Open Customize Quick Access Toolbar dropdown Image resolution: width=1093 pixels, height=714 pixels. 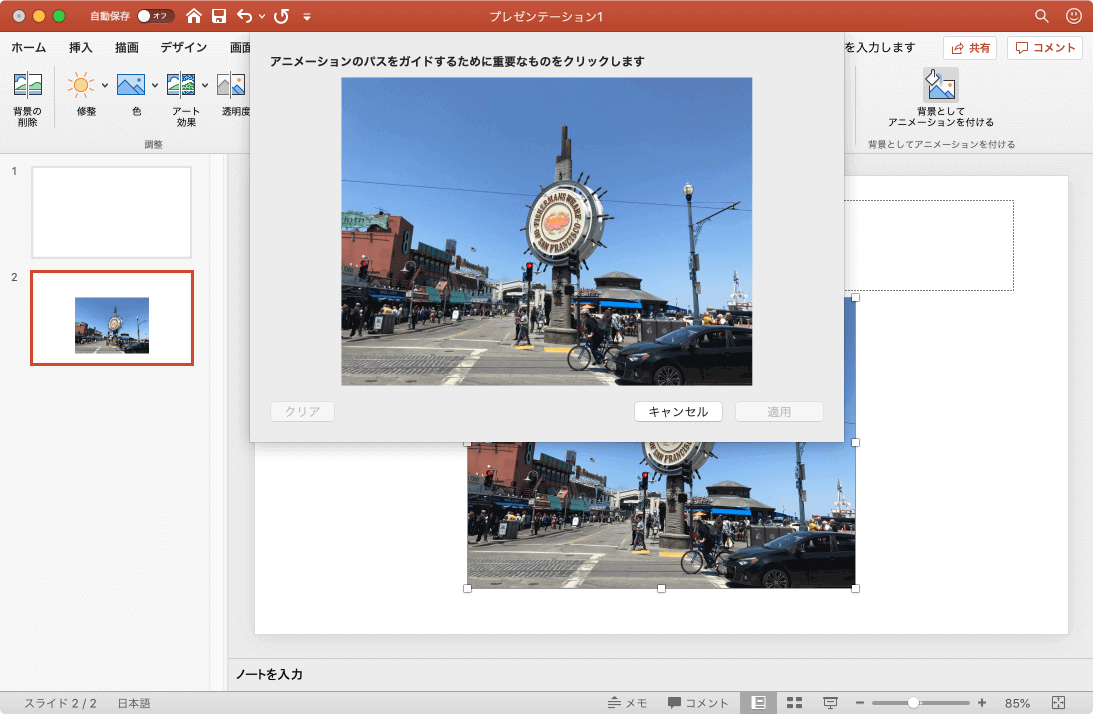[x=307, y=17]
